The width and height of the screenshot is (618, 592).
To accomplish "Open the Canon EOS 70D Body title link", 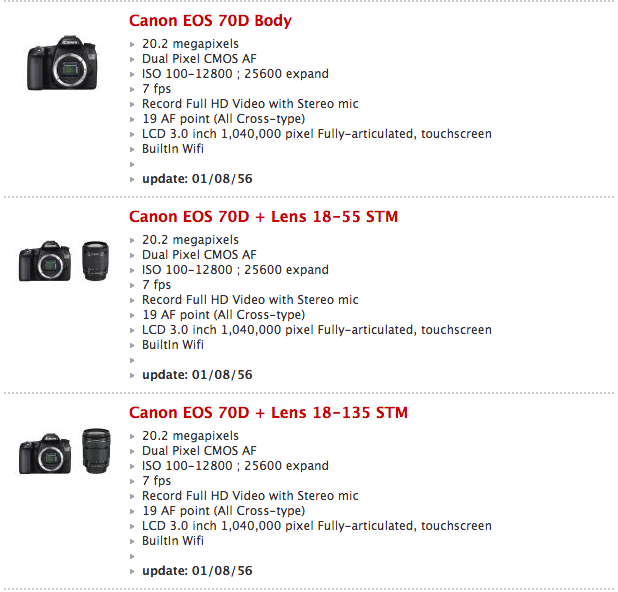I will click(x=210, y=21).
